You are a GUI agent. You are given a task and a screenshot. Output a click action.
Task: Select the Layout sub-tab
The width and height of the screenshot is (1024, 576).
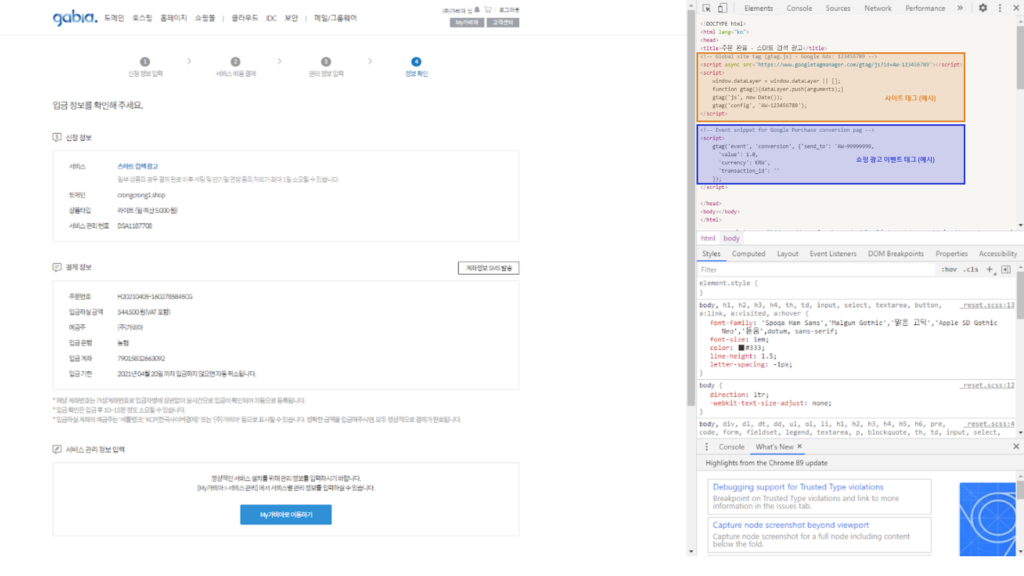(x=788, y=254)
